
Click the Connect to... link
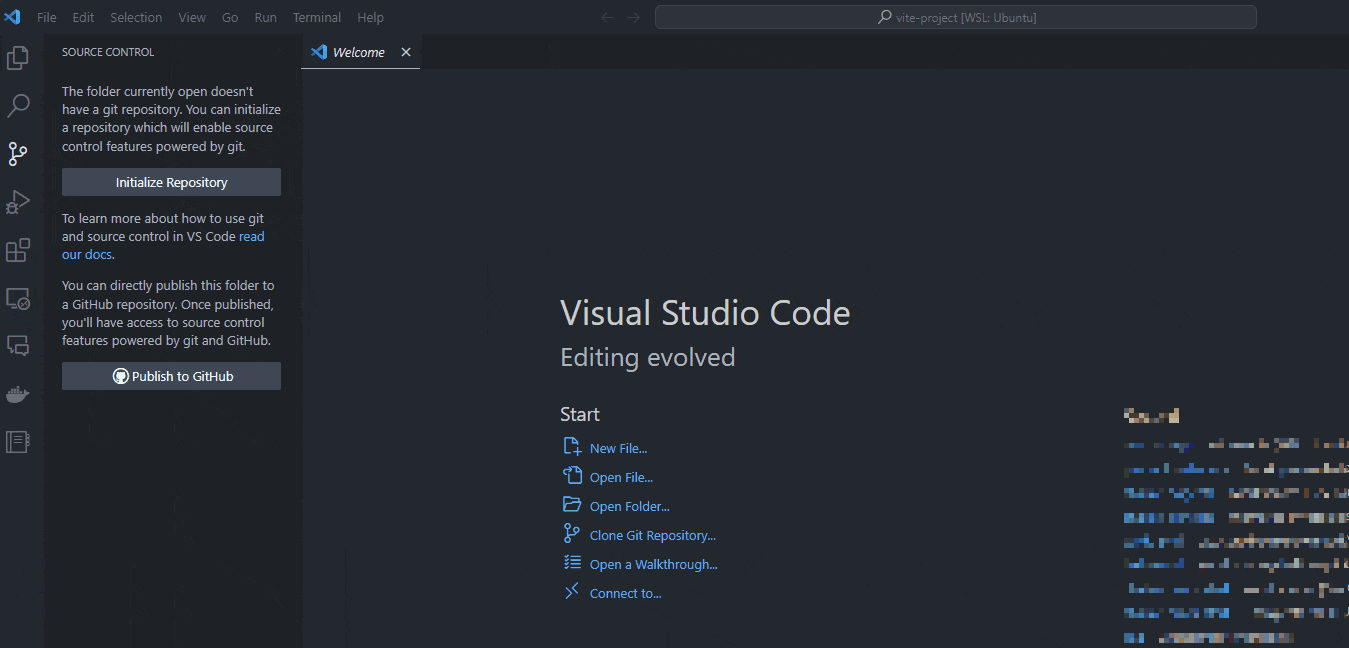click(626, 593)
